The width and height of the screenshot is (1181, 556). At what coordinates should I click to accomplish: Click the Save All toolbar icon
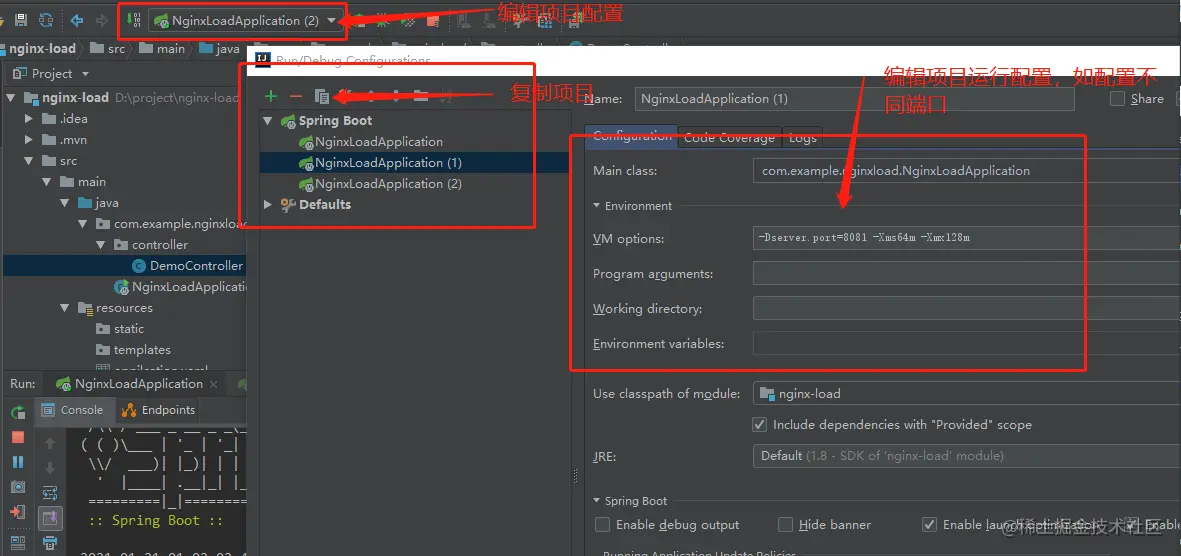pos(21,20)
